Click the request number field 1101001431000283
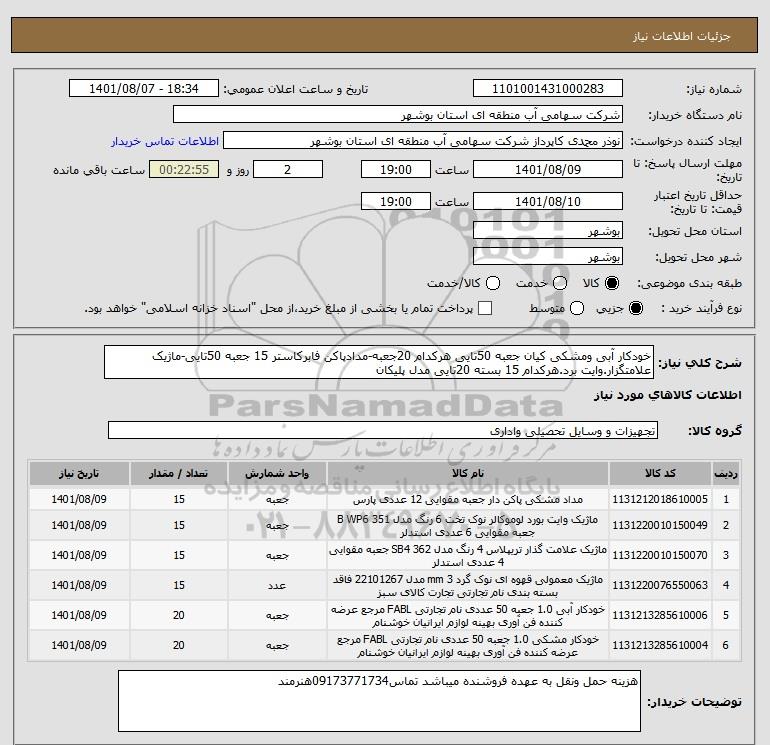The width and height of the screenshot is (770, 745). pos(548,88)
